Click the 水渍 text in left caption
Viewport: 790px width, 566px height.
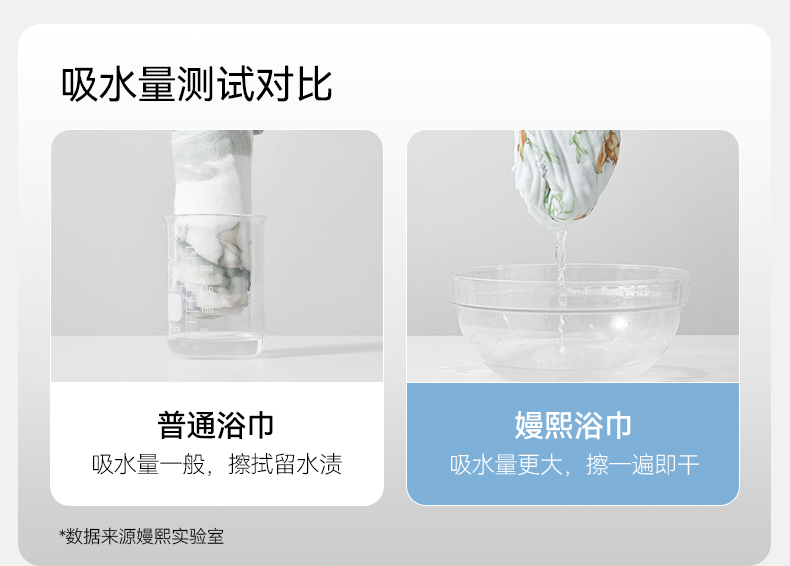[x=320, y=464]
